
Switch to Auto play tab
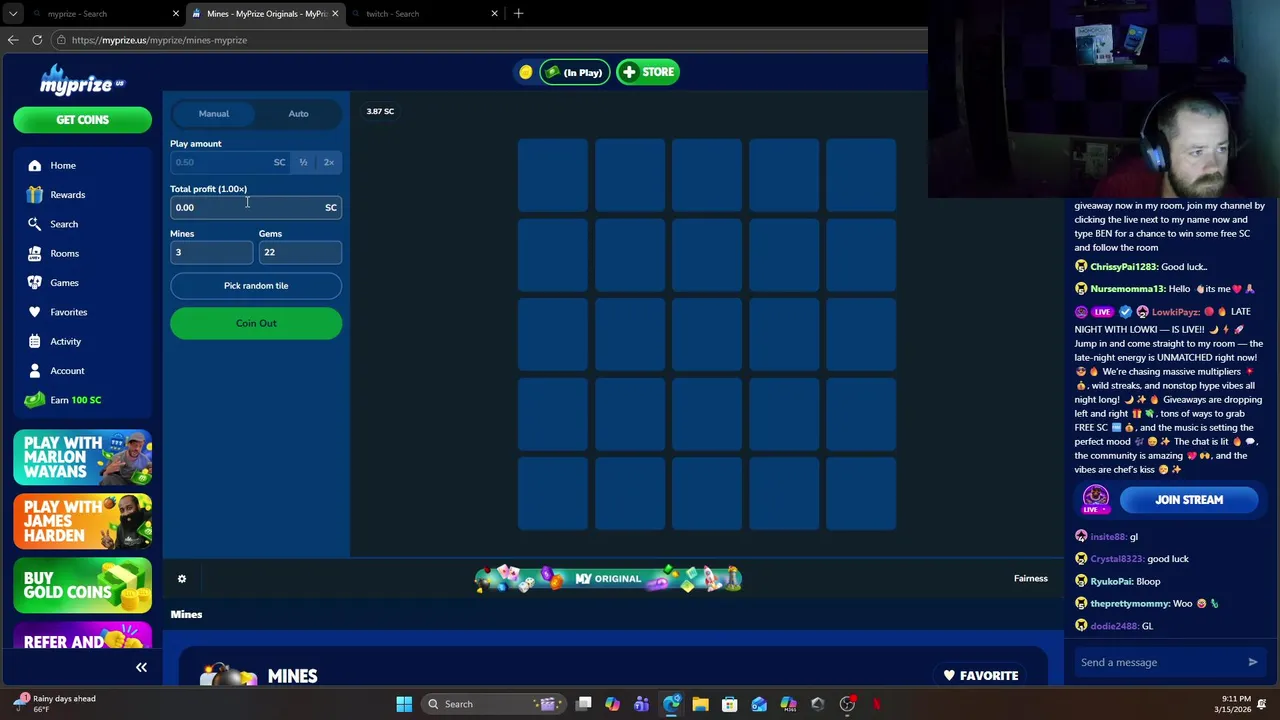(298, 113)
